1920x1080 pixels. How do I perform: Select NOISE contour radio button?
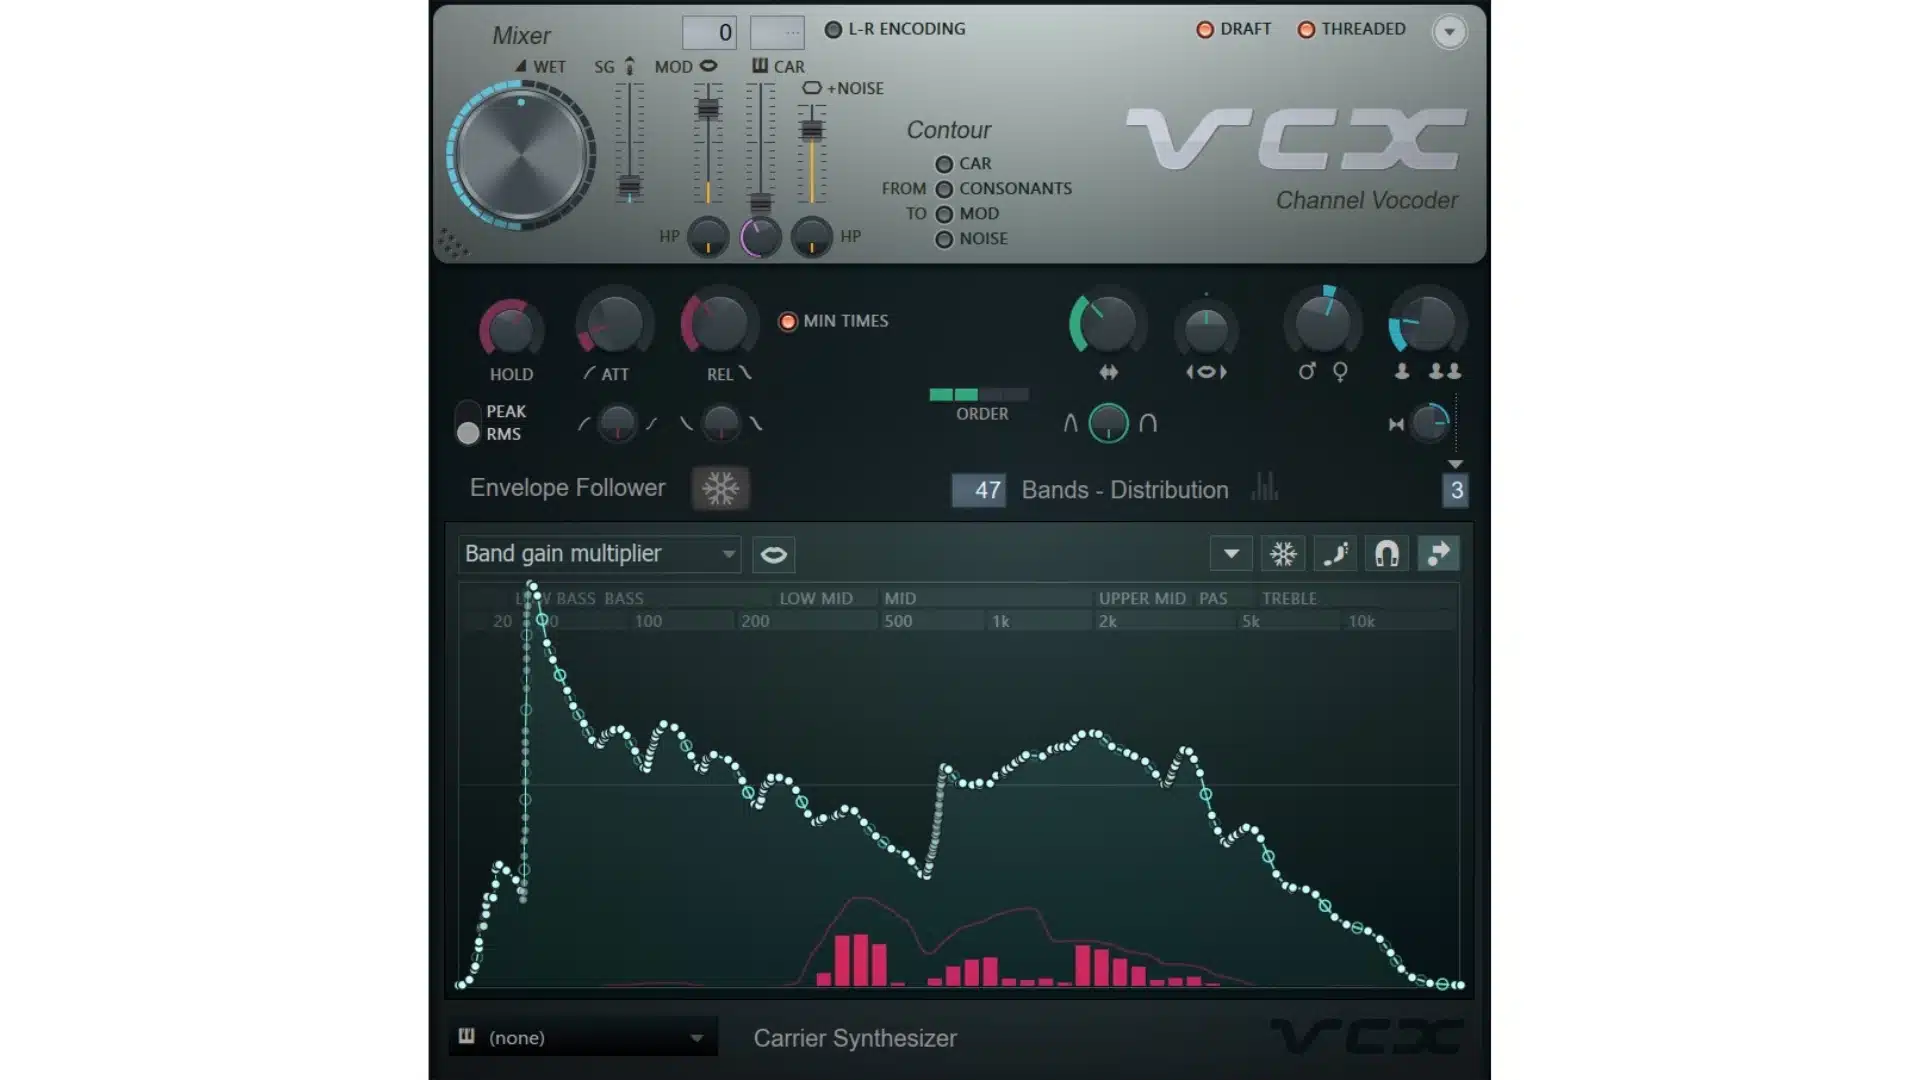click(x=944, y=239)
